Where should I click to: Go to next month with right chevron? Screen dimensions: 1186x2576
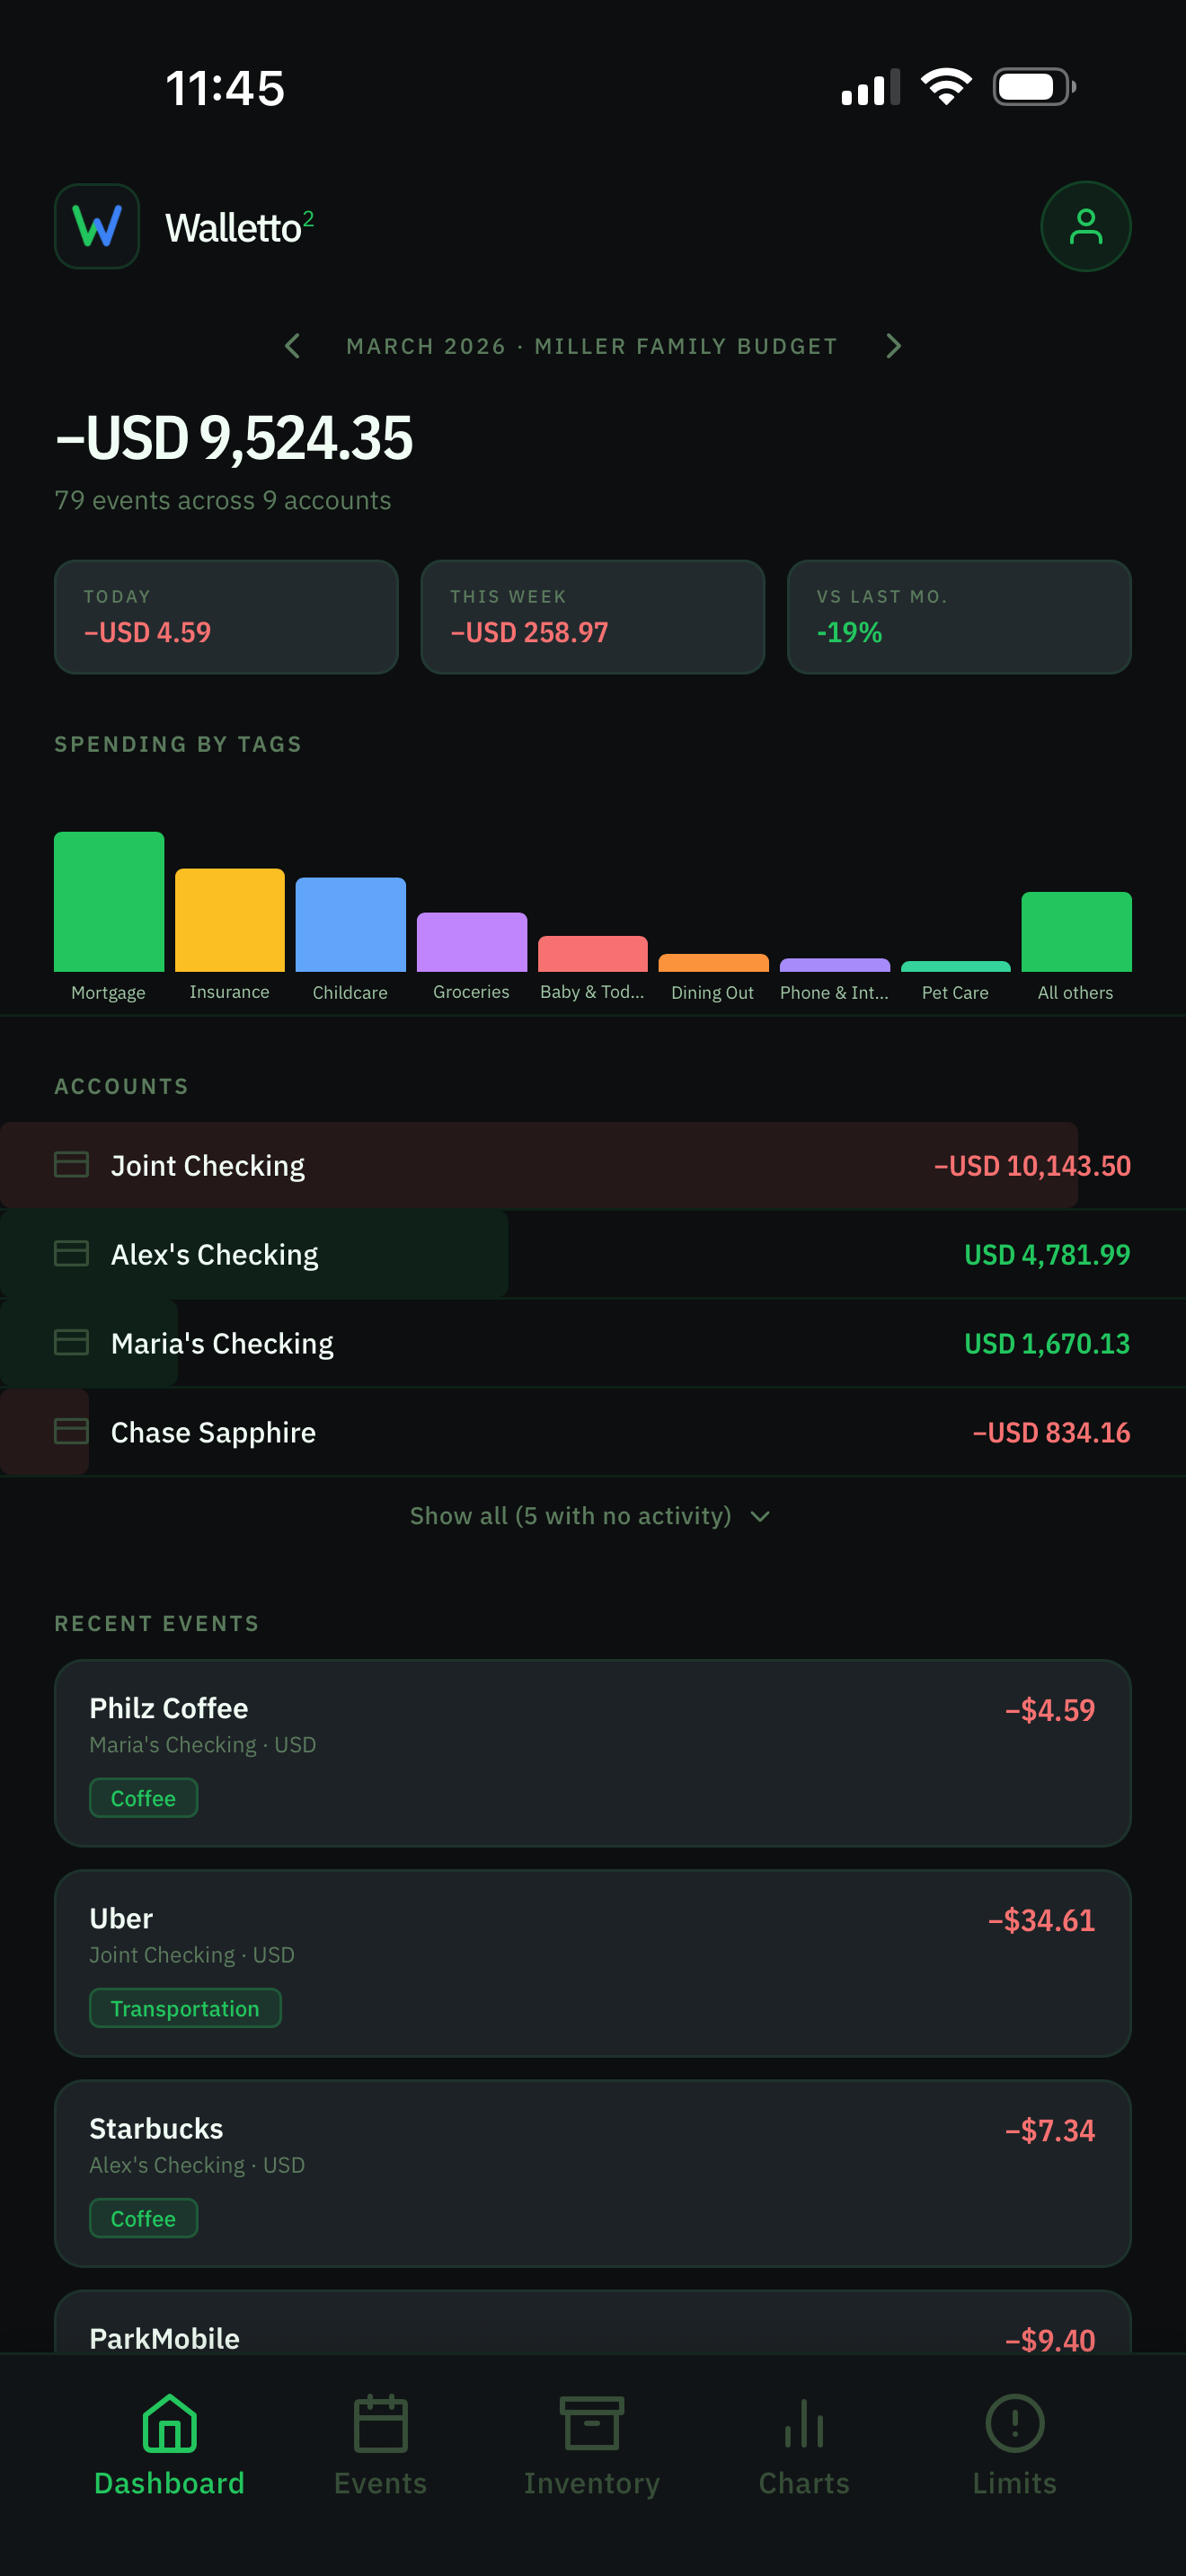click(x=893, y=346)
